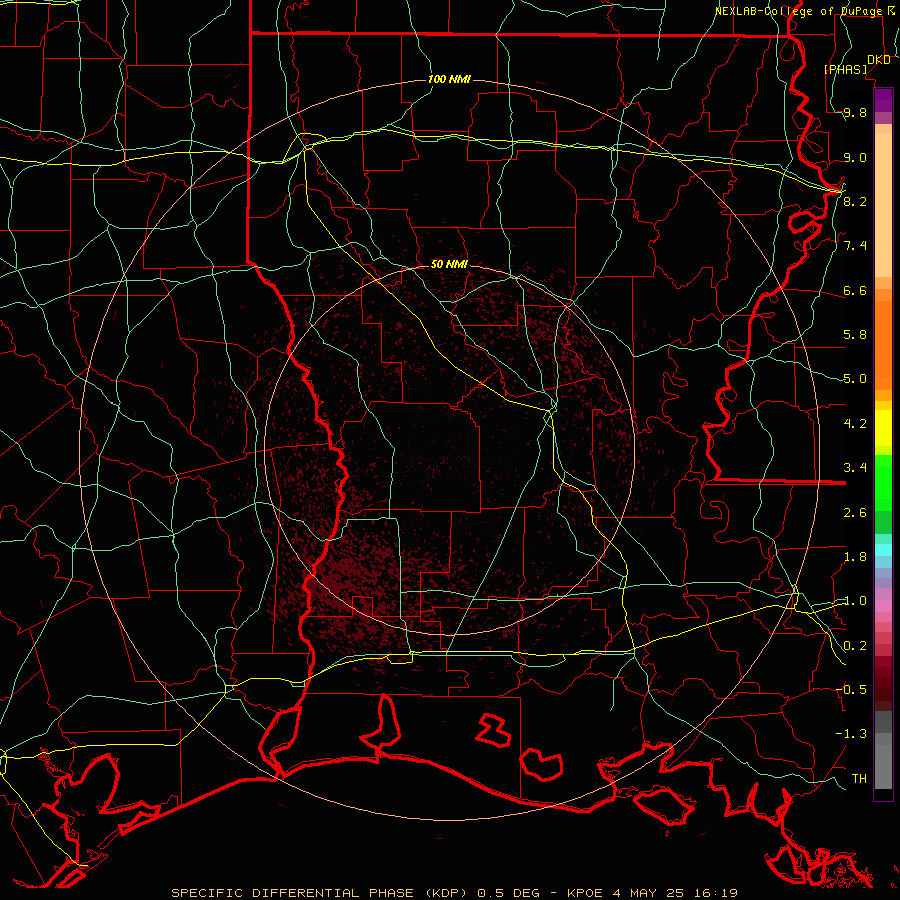Click the -1.3 value on the color scale
Screen dimensions: 900x900
851,734
